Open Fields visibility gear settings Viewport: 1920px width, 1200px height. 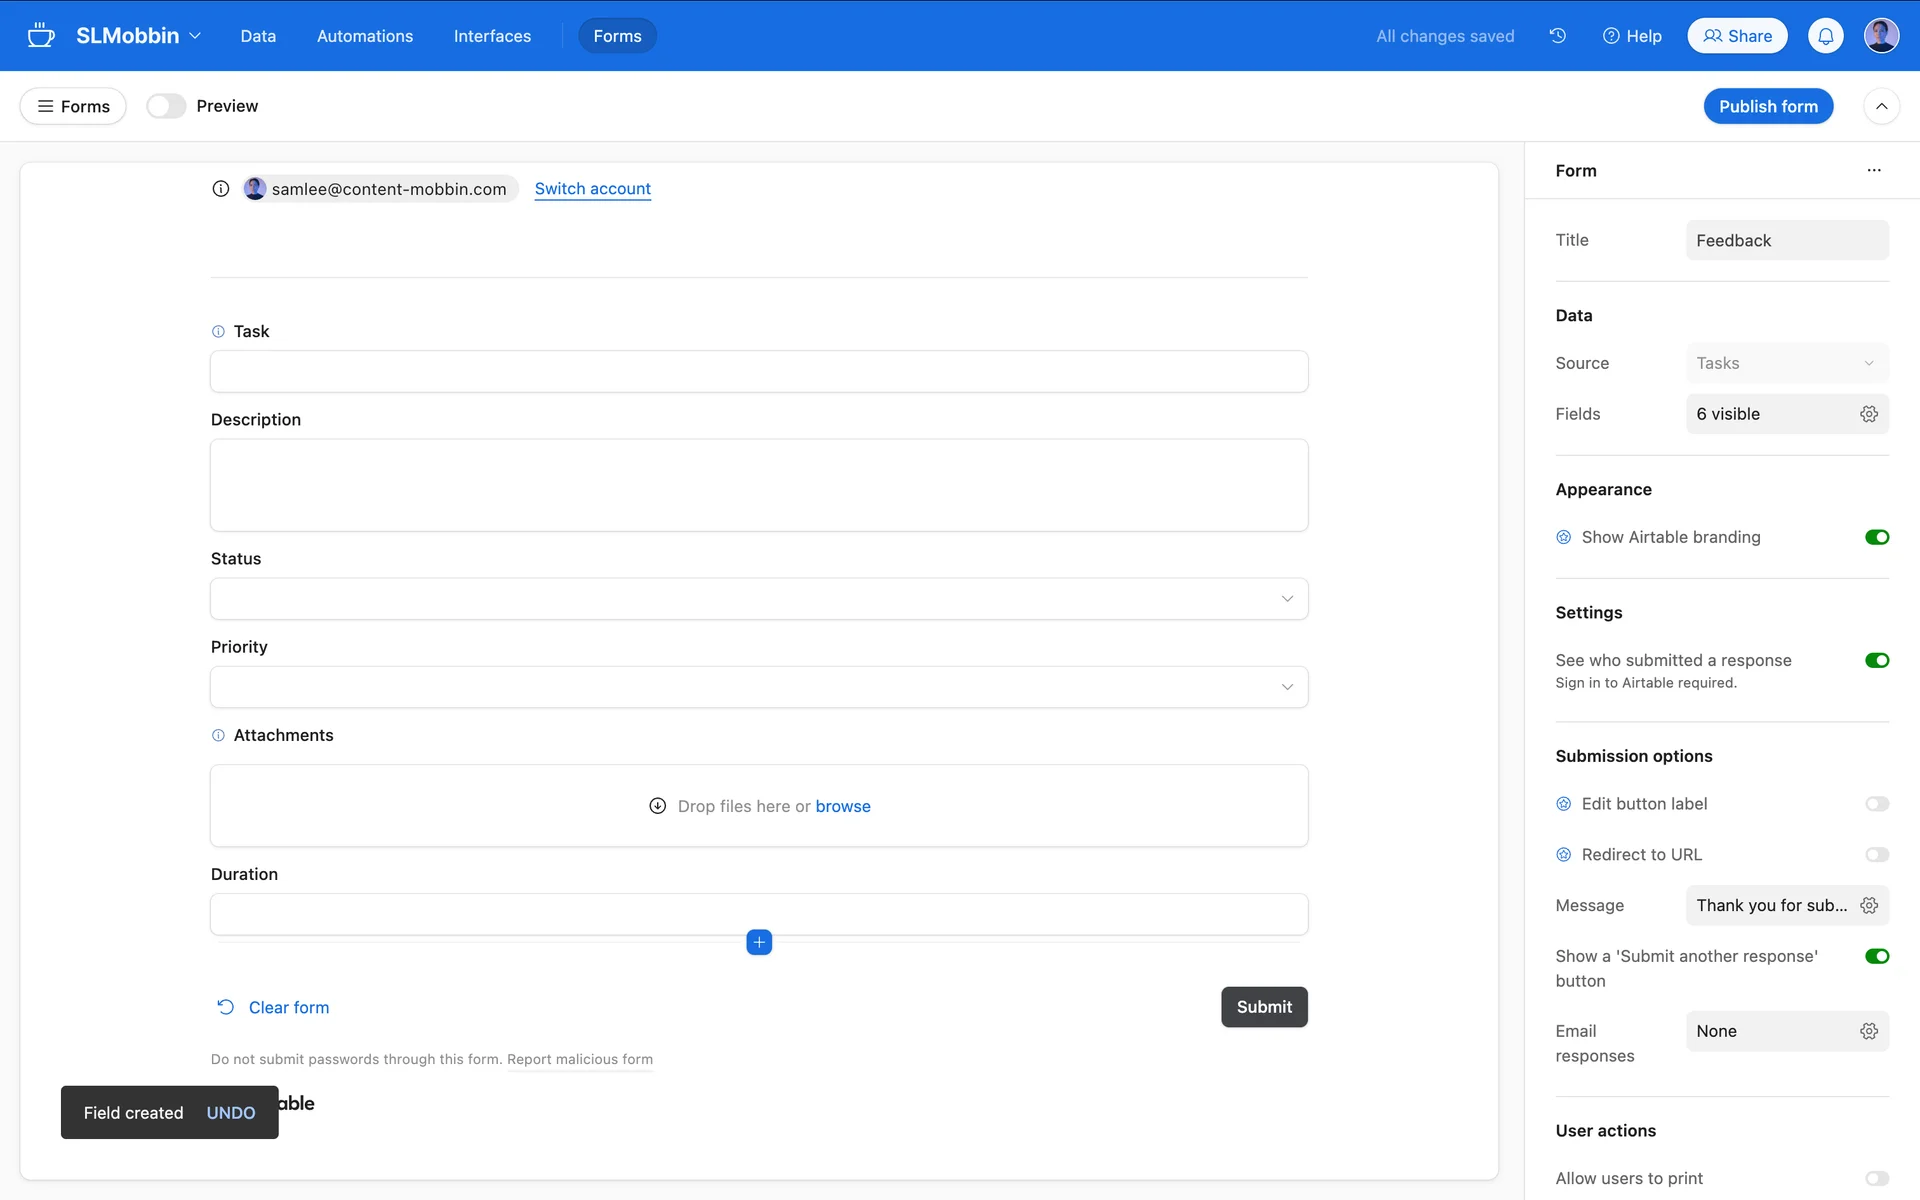point(1868,414)
